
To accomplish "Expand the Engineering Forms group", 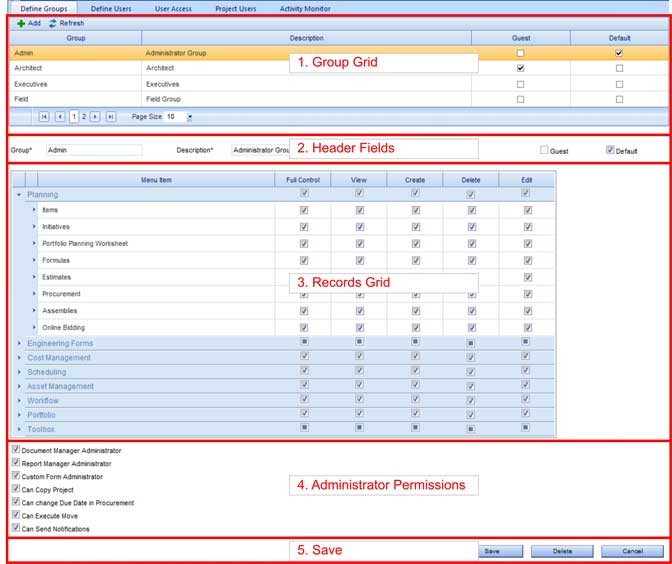I will (x=19, y=343).
